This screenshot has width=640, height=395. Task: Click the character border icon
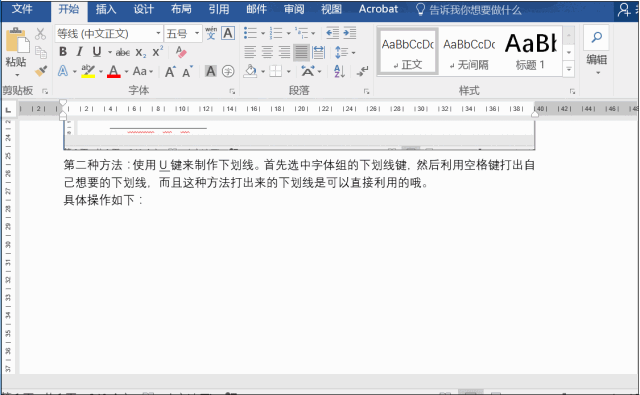coord(228,33)
